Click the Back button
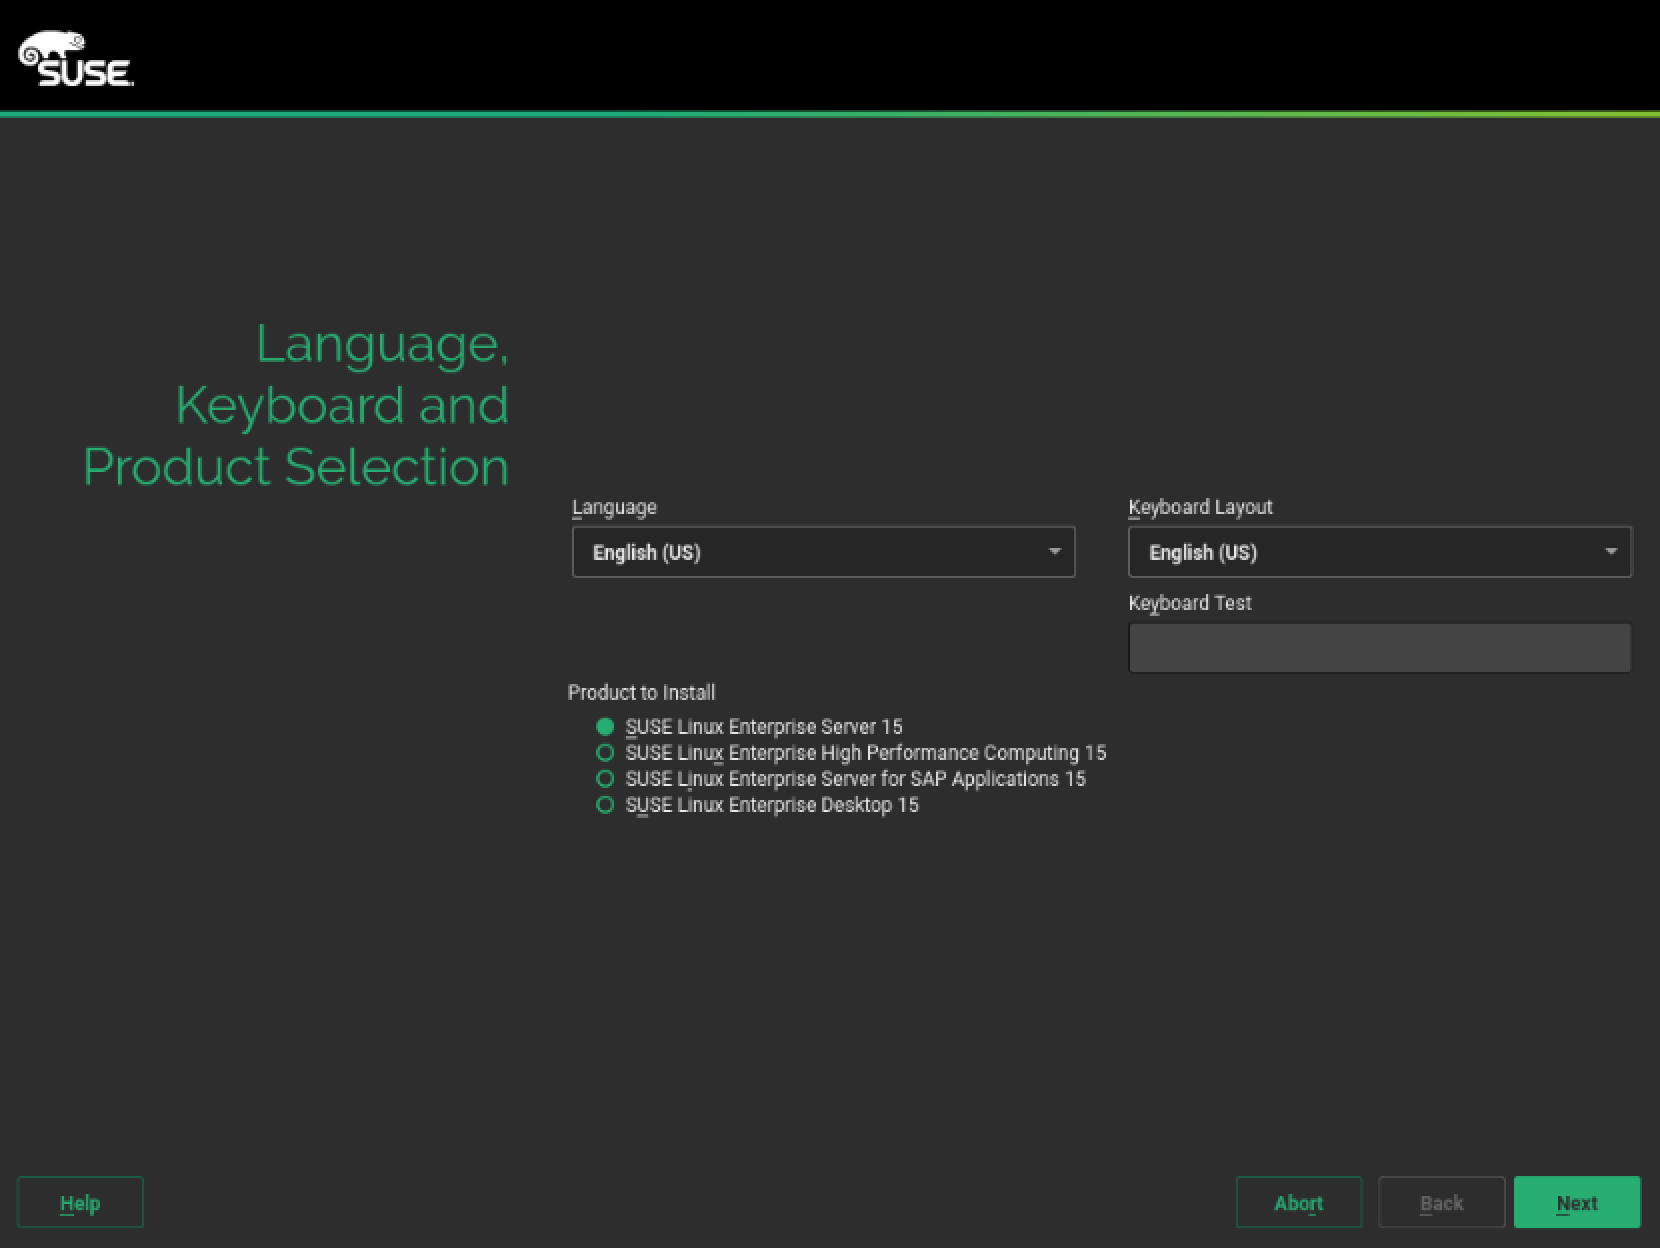Screen dimensions: 1660x1248 coord(1442,1202)
